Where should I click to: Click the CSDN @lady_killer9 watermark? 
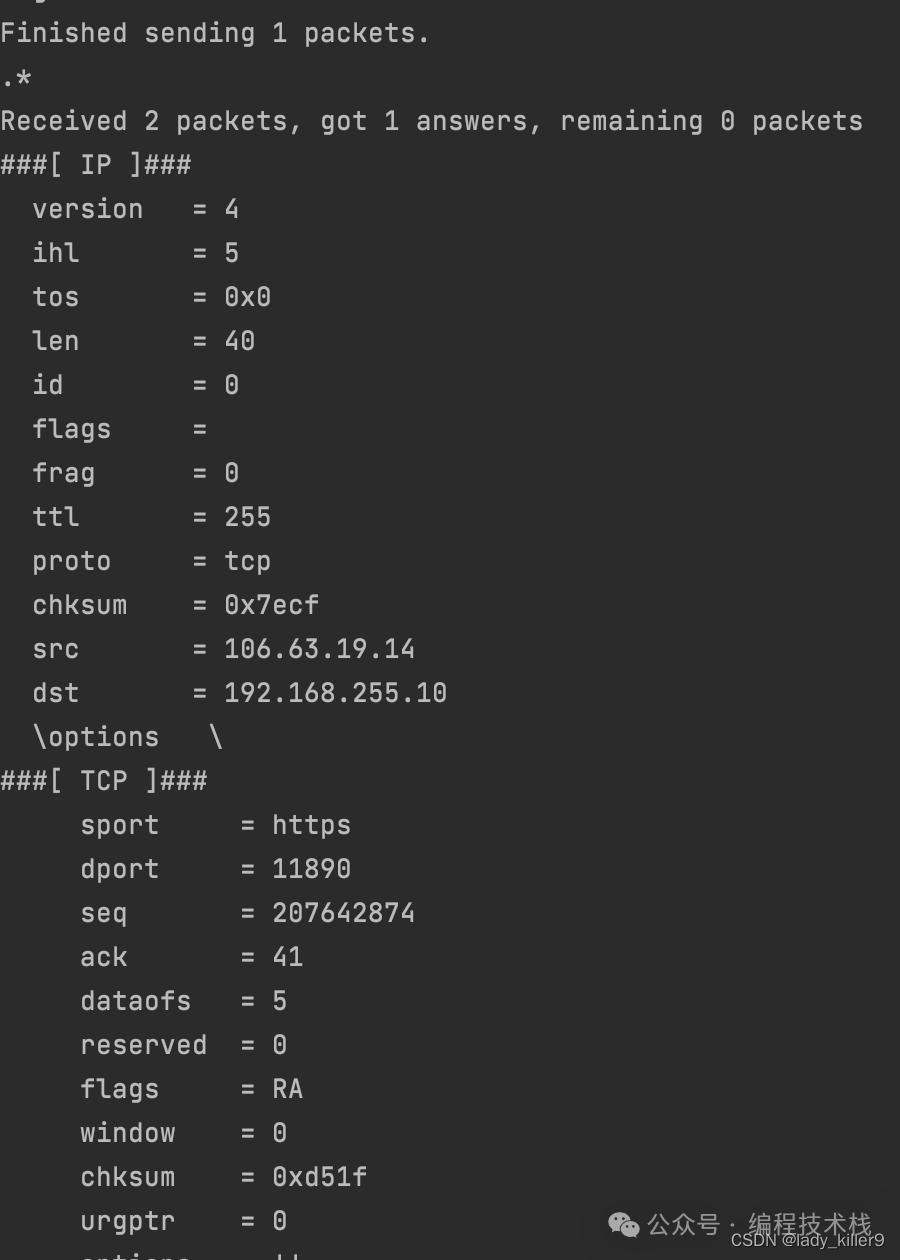pyautogui.click(x=808, y=1241)
